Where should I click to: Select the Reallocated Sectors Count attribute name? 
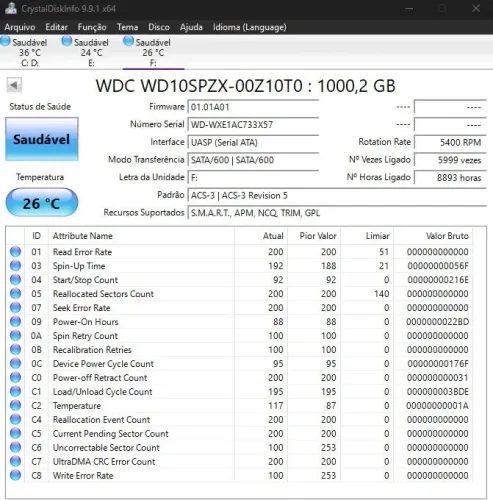pos(103,294)
